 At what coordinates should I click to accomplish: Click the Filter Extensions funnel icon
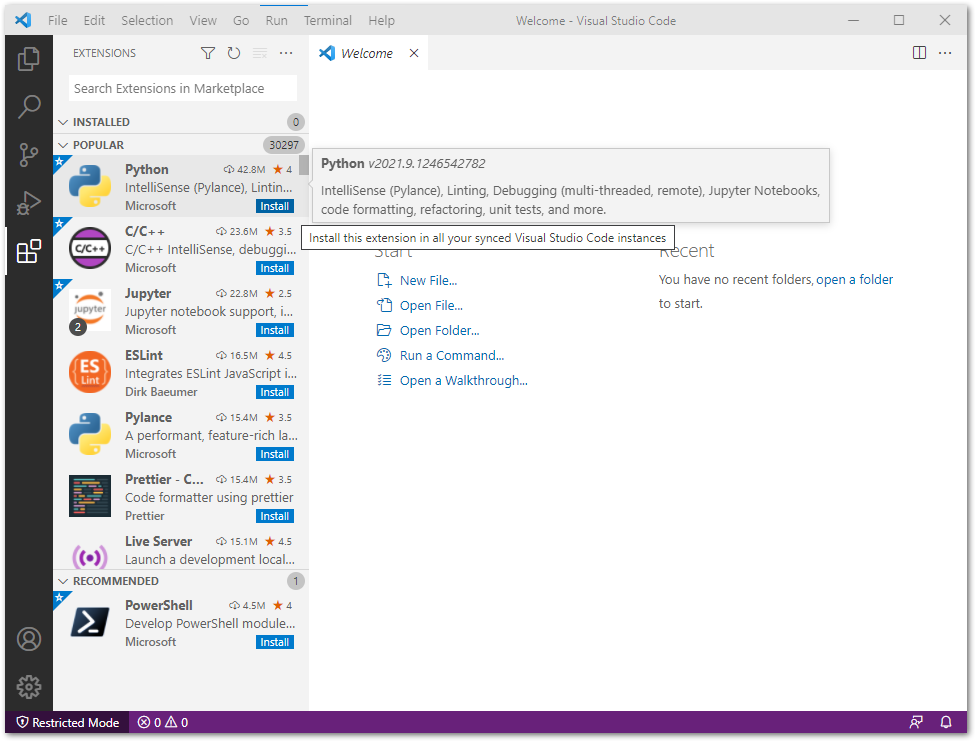(208, 53)
